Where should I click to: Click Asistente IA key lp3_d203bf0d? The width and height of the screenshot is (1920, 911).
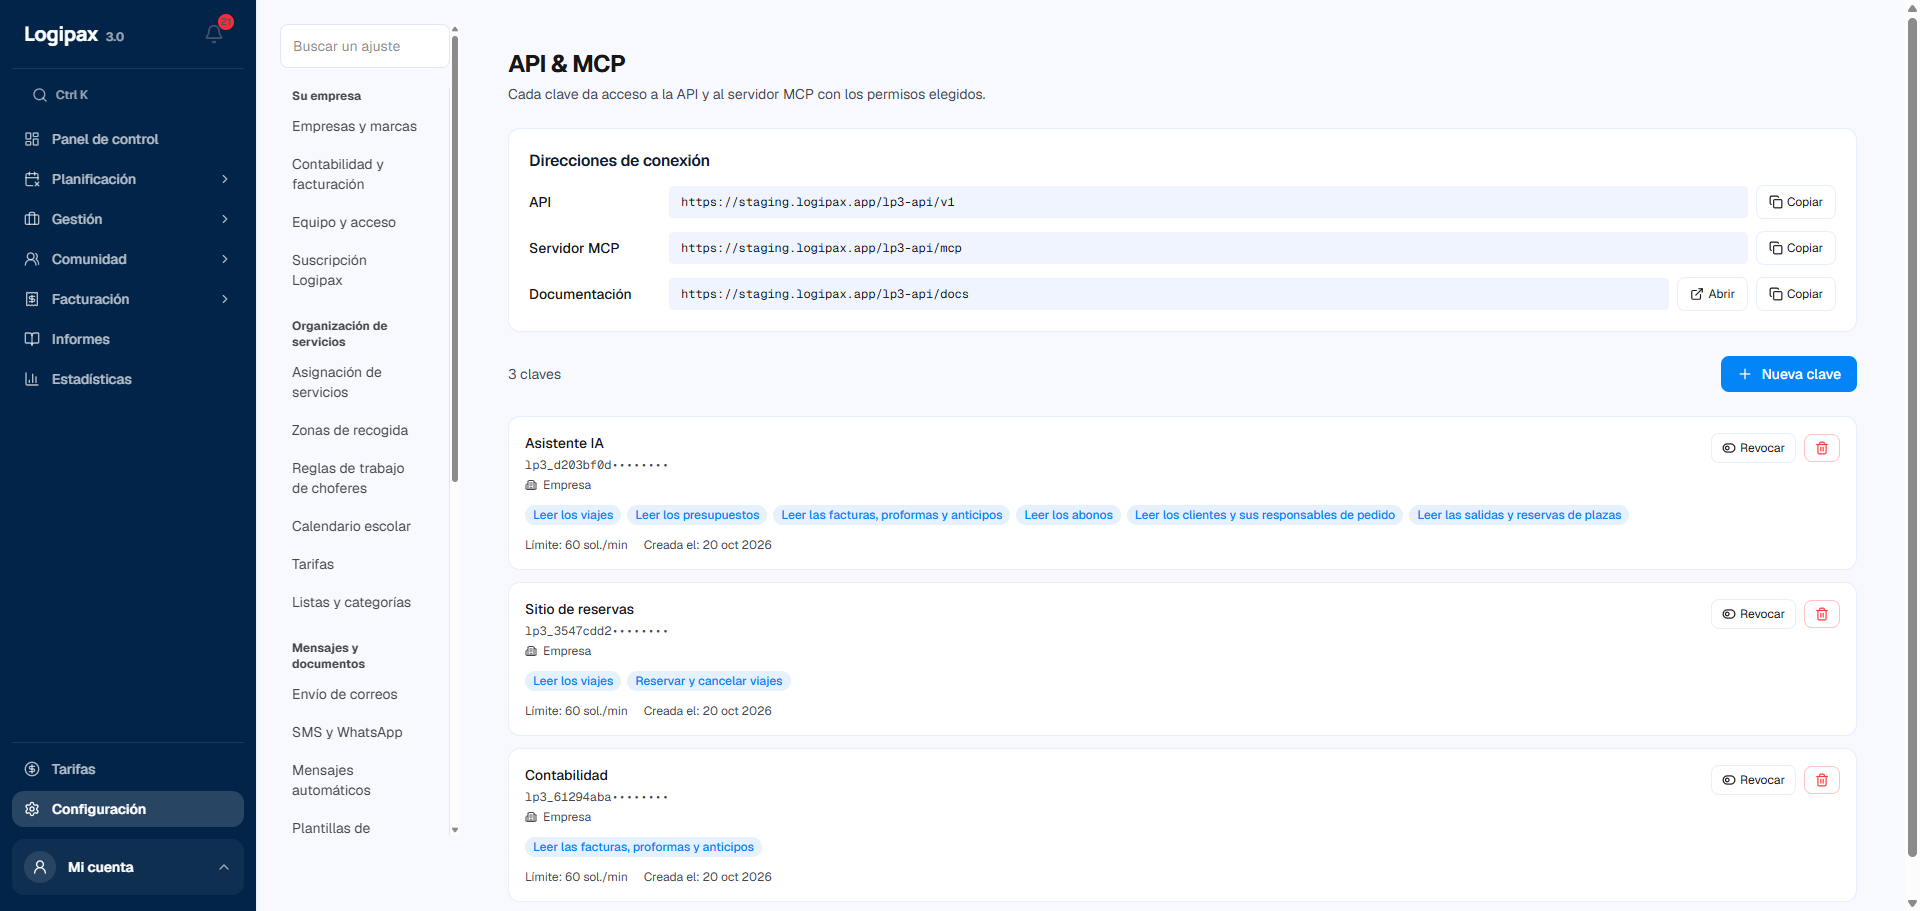[x=596, y=465]
